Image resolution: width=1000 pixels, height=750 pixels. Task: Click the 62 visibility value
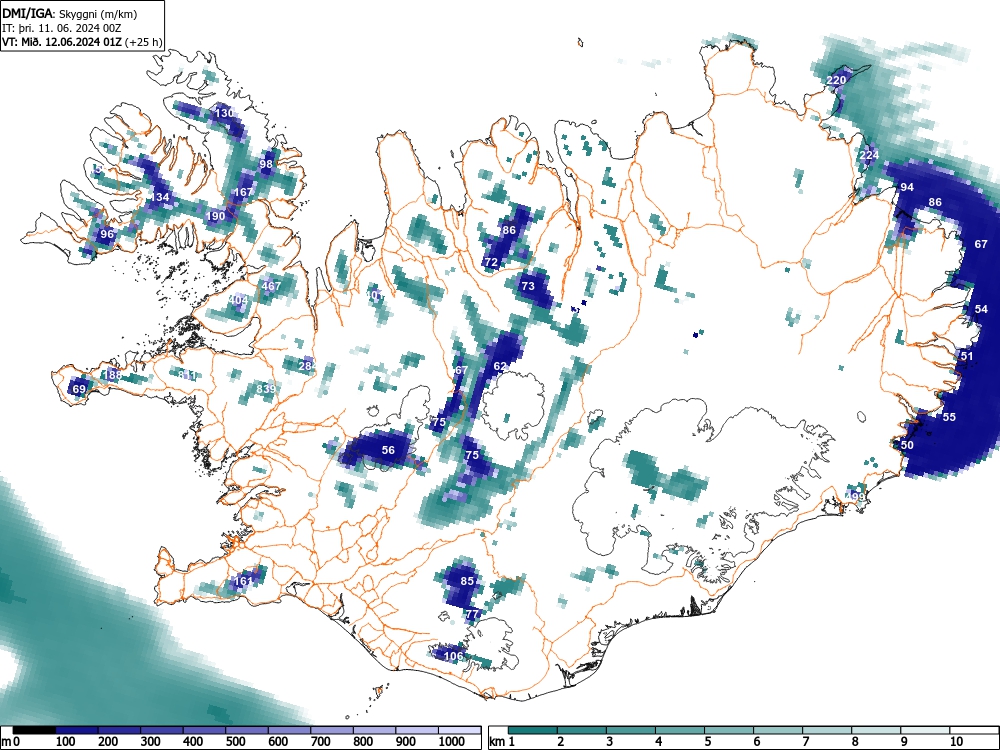(500, 366)
